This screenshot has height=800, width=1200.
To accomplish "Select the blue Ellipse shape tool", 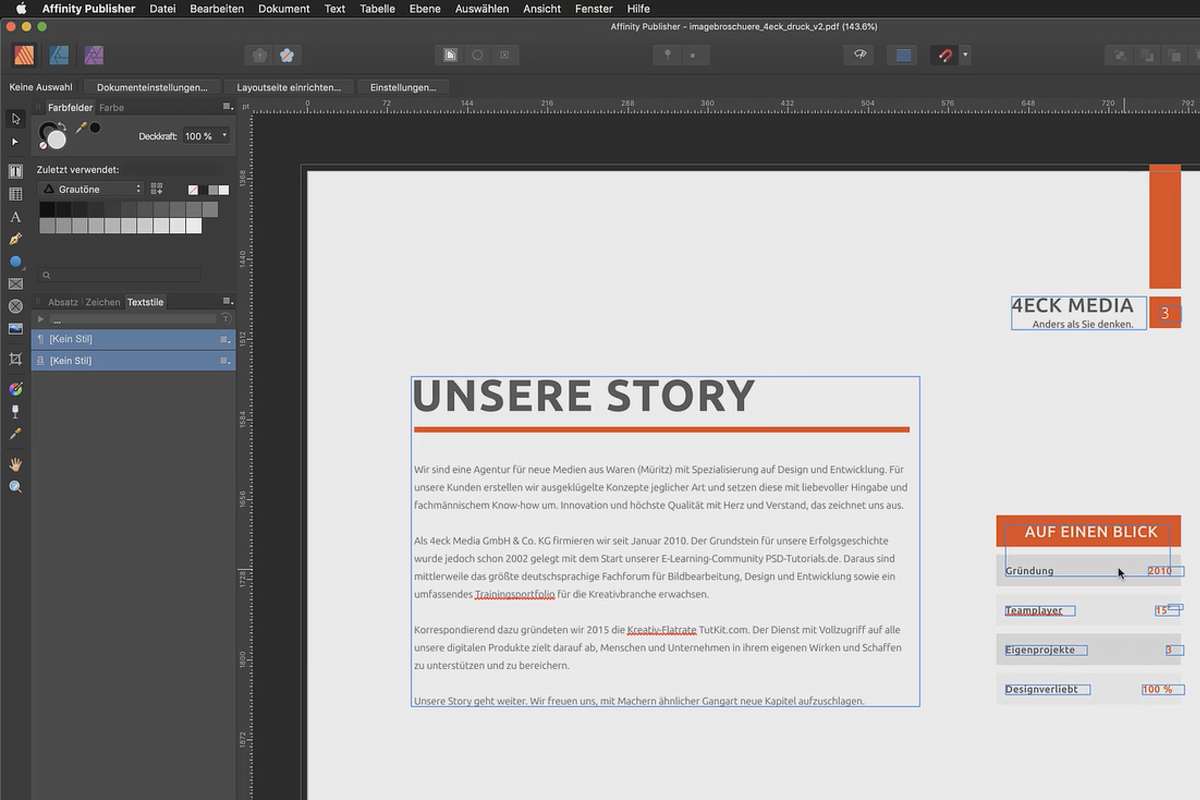I will coord(15,262).
